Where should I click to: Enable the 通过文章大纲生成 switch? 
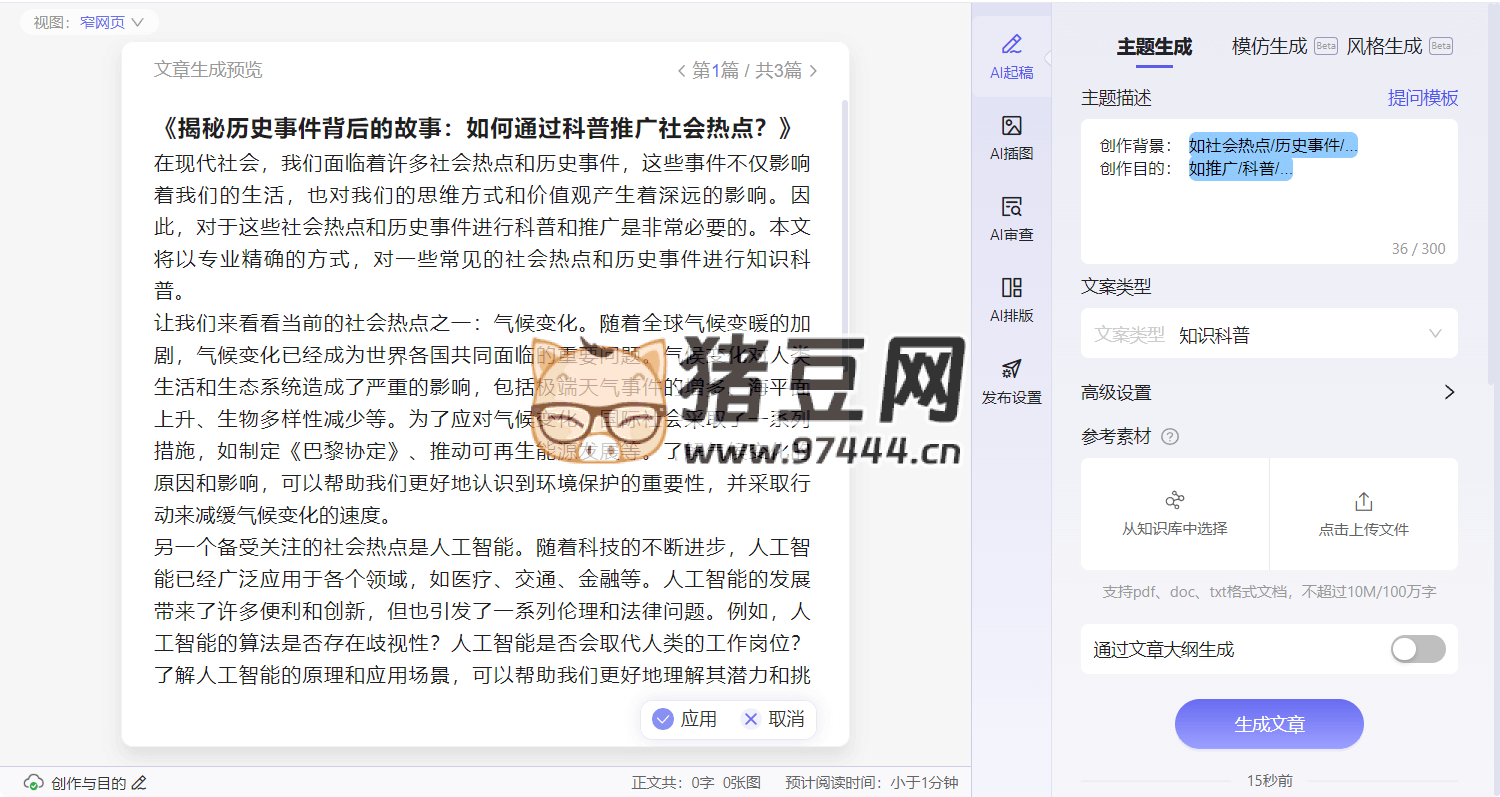[x=1417, y=649]
